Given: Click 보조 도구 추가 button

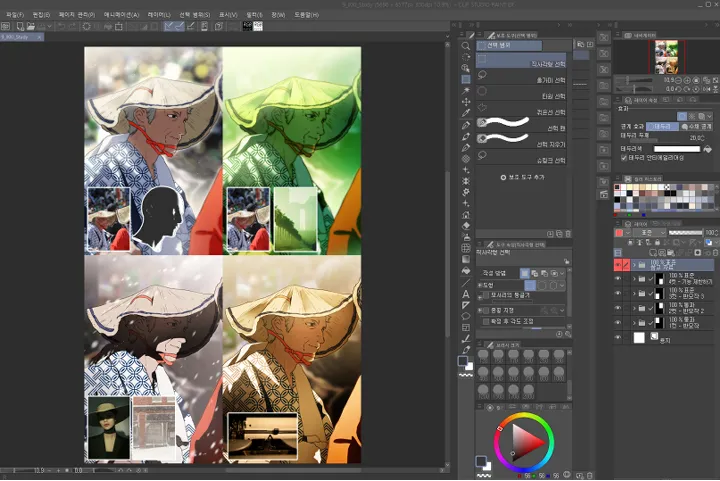Looking at the screenshot, I should 522,177.
